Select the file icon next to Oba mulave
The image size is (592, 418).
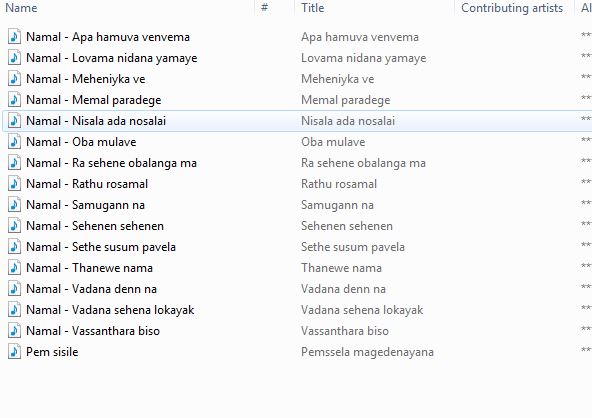[14, 142]
